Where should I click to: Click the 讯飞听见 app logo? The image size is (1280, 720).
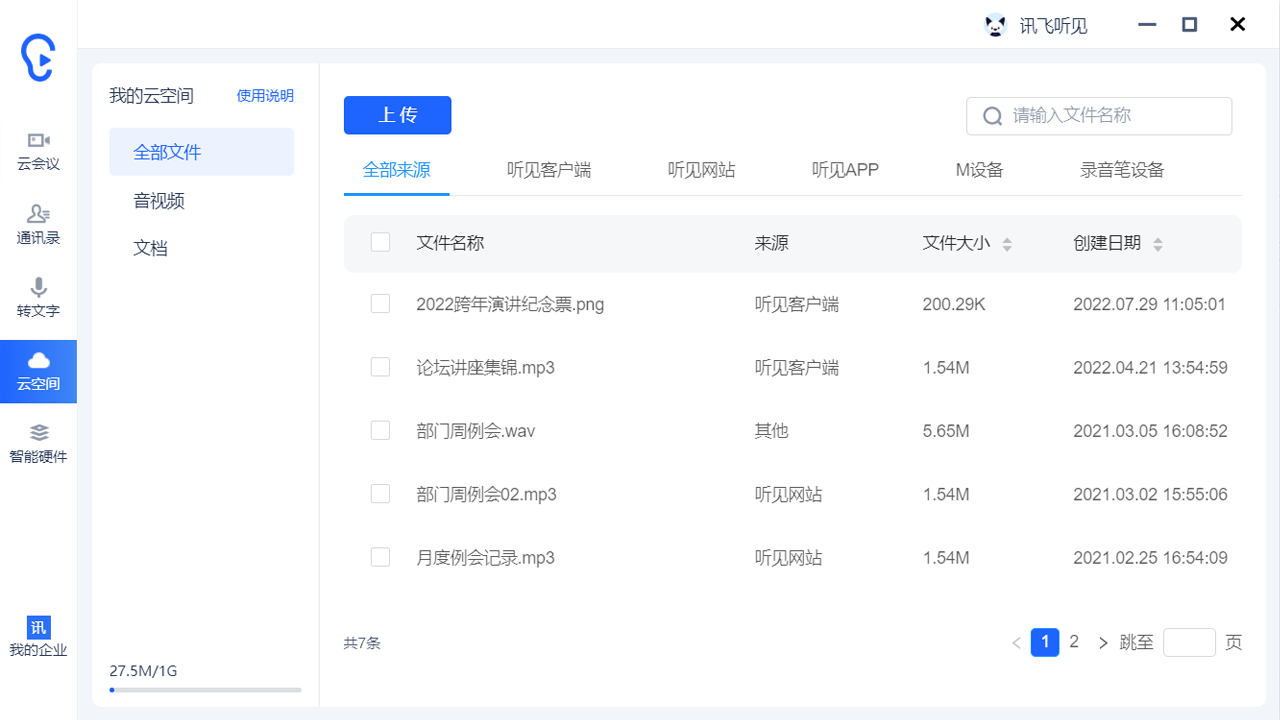pos(994,24)
